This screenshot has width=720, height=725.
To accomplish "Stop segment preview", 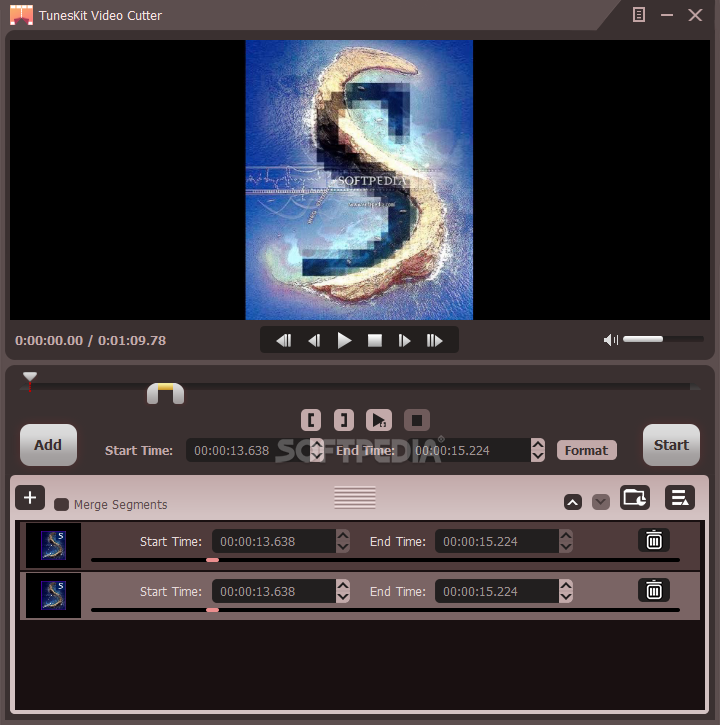I will click(417, 420).
